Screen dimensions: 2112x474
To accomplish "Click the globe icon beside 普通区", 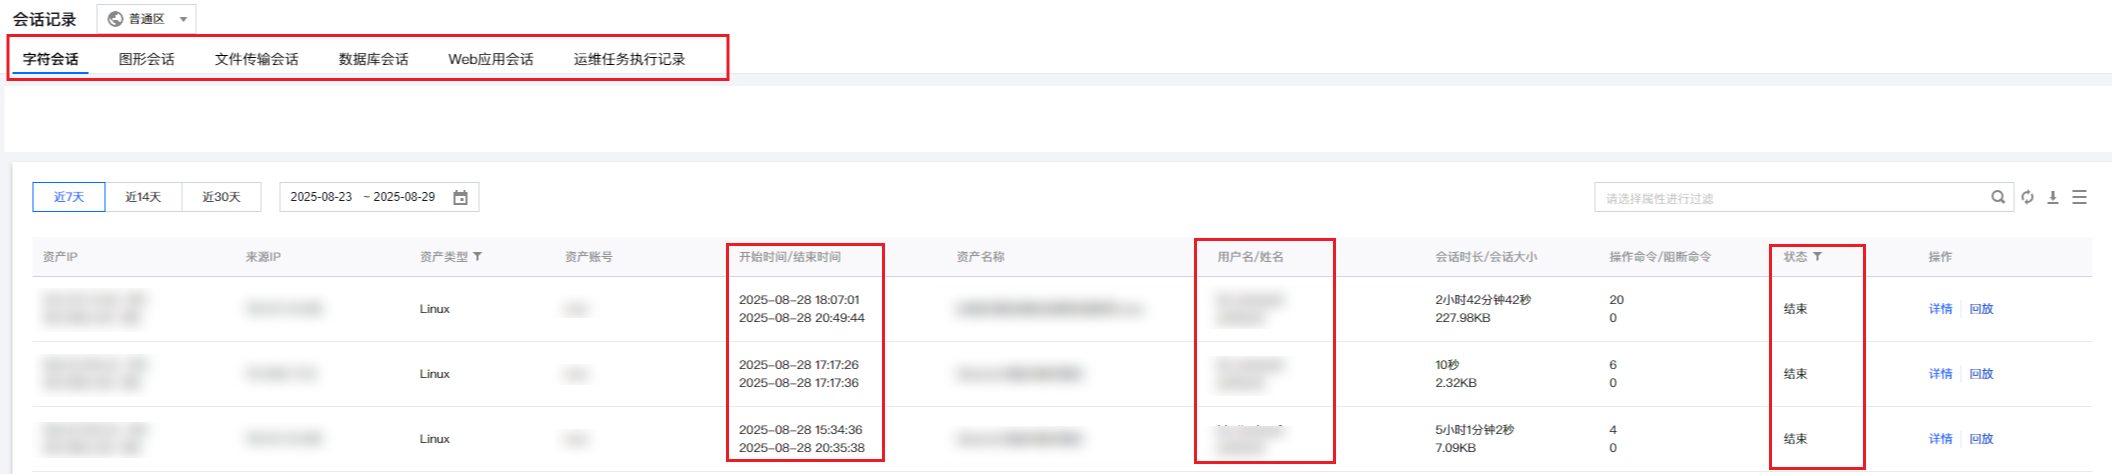I will pyautogui.click(x=115, y=19).
